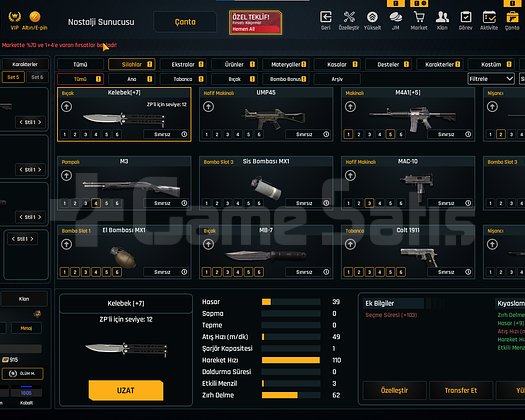Click the upgrade arrow on M3 card
The image size is (525, 420).
[x=66, y=176]
